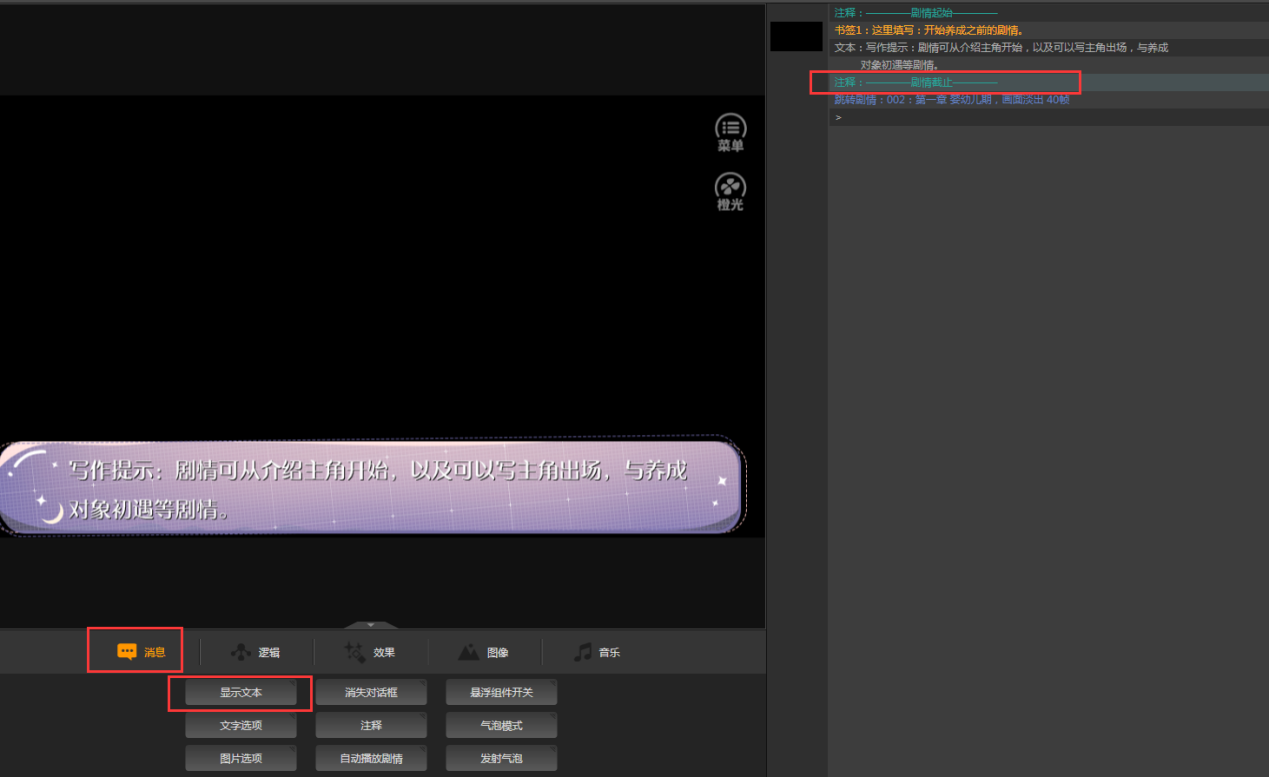Screen dimensions: 1269x777
Task: Add a 注释 comment command
Action: pyautogui.click(x=371, y=726)
